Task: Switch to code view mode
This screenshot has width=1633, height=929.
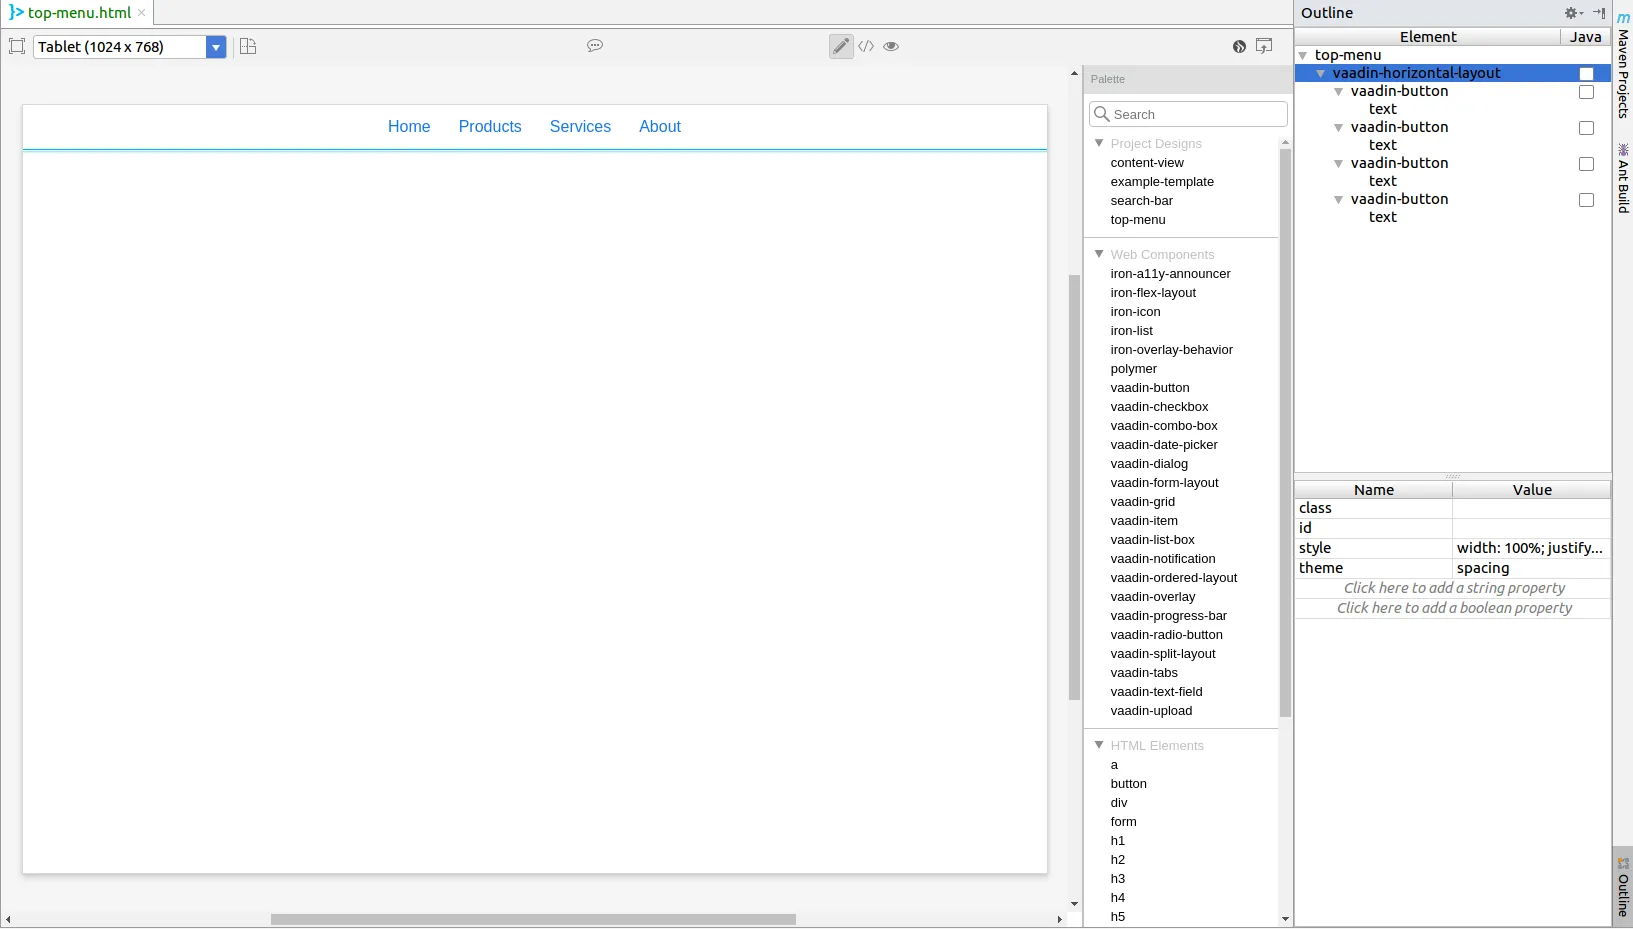Action: click(x=866, y=46)
